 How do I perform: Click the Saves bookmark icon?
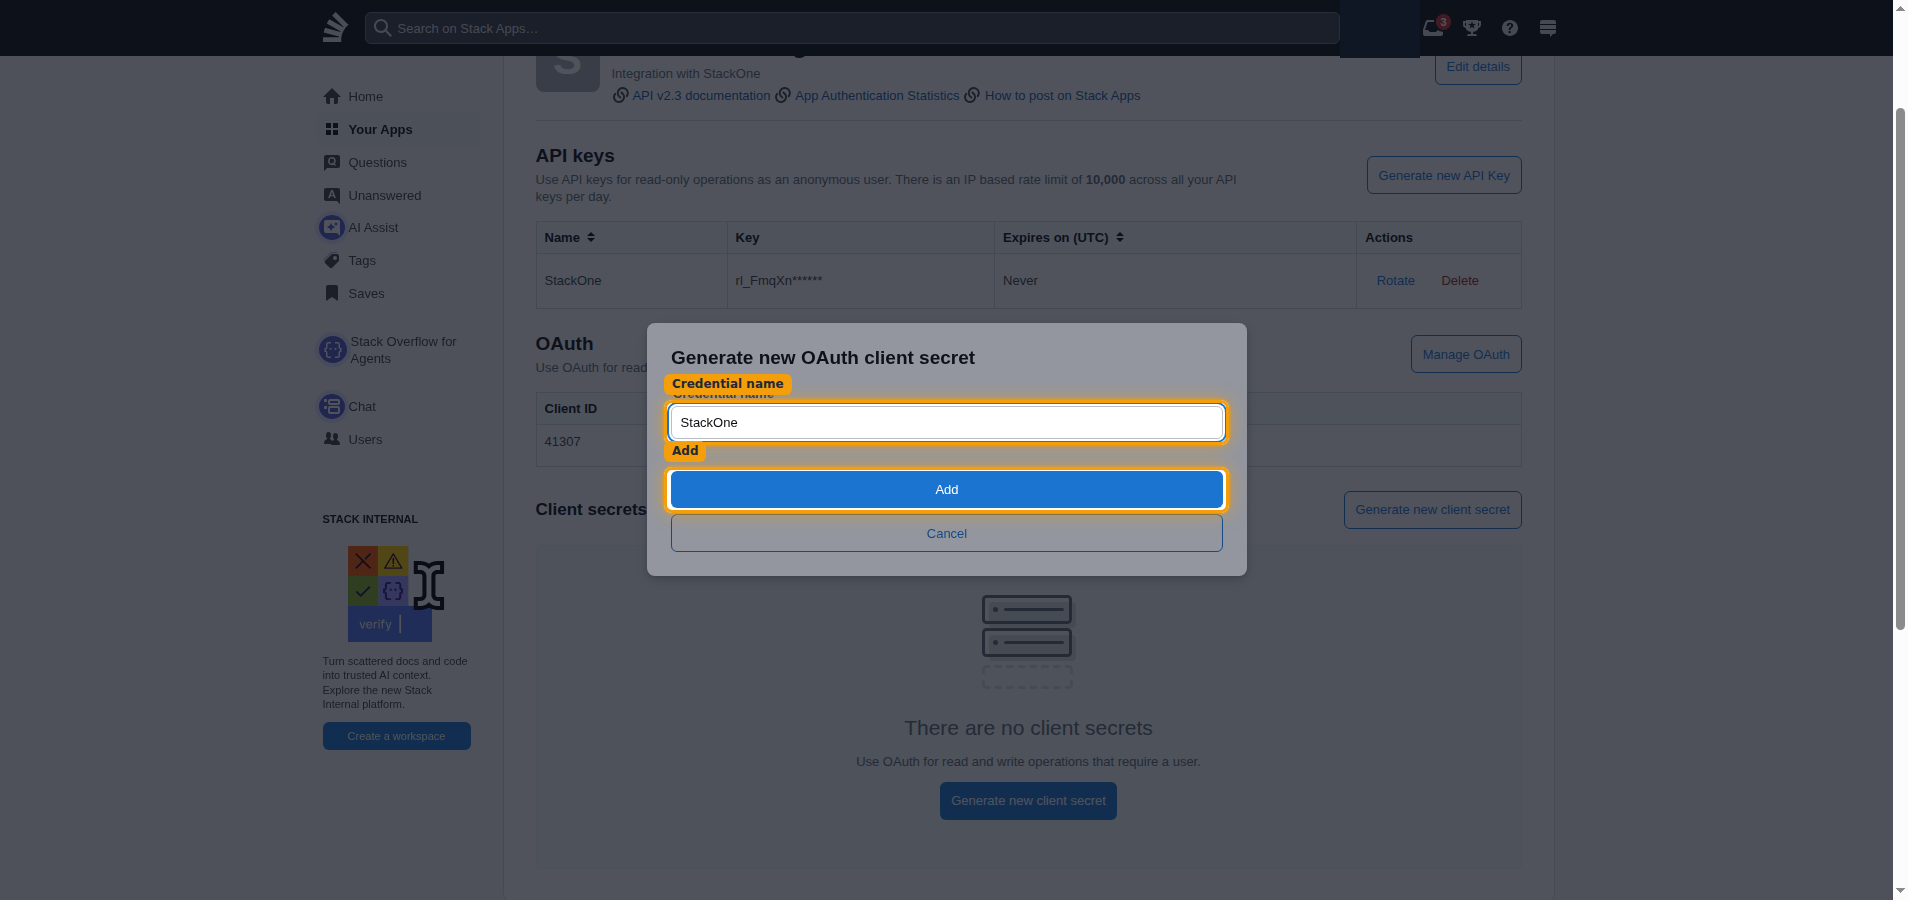point(332,293)
